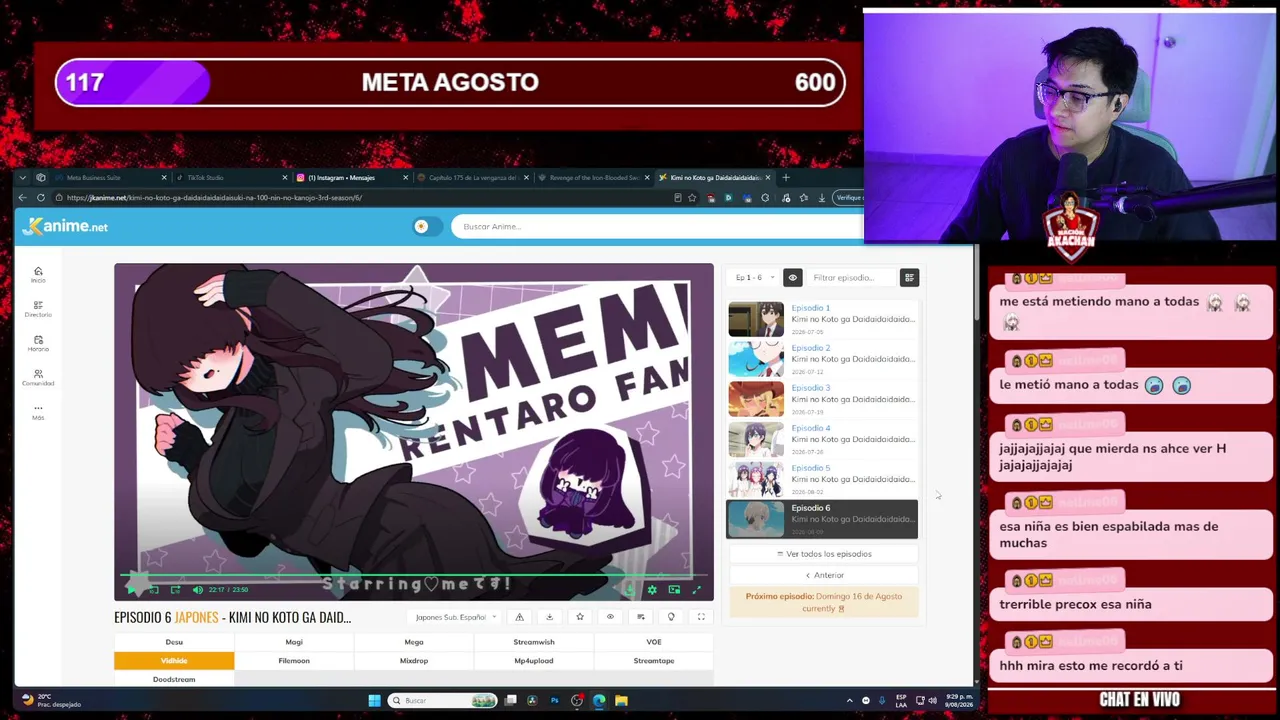Open the Windows Start menu
1280x720 pixels.
374,701
